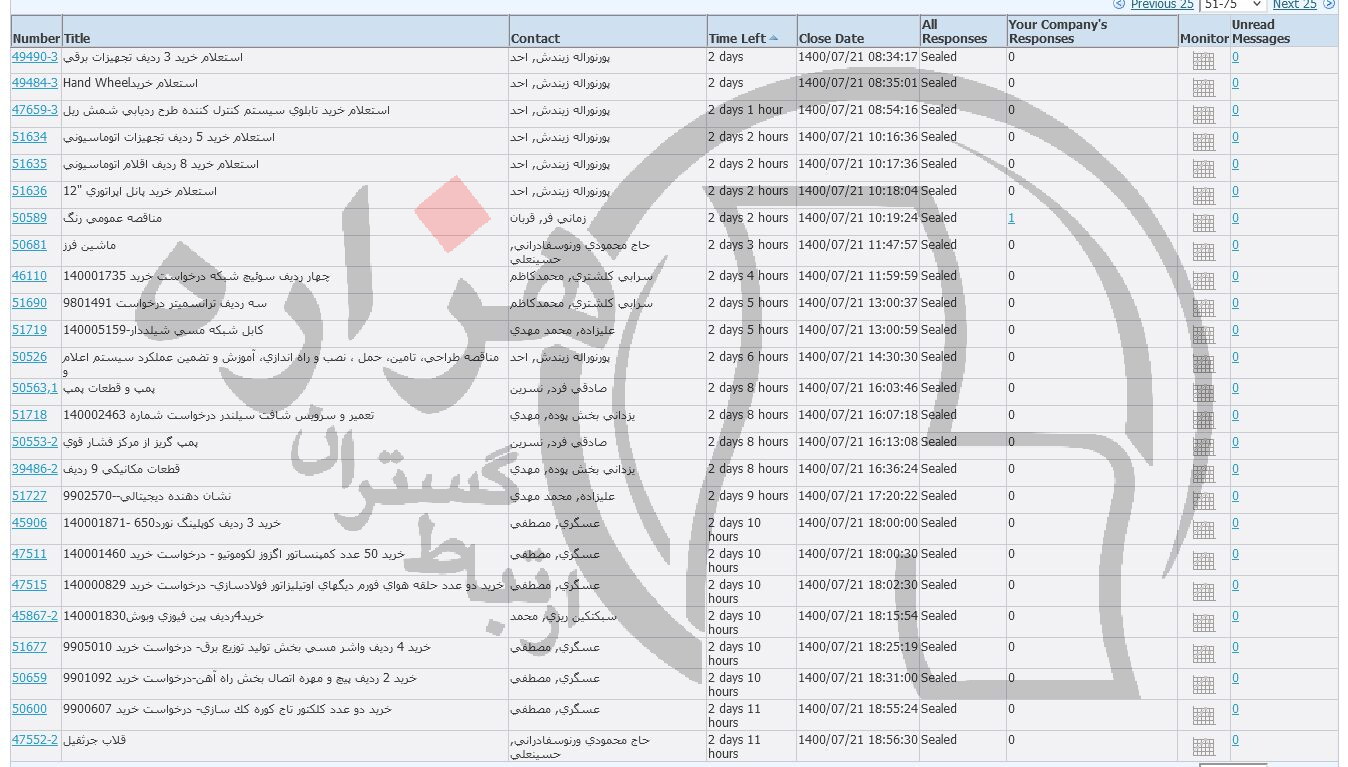This screenshot has width=1348, height=767.
Task: Open Monitor icon for negotiation 47659-3
Action: tap(1203, 115)
